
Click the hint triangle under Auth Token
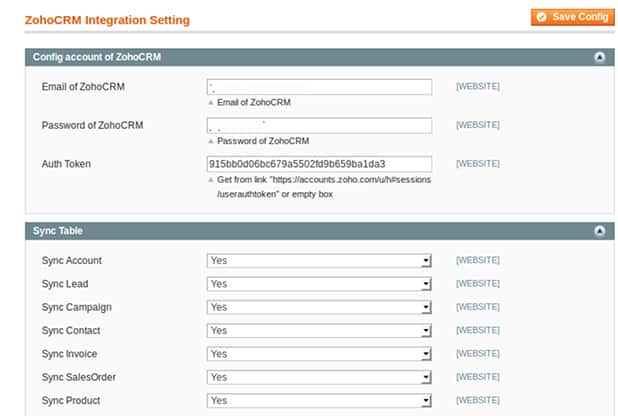click(210, 180)
